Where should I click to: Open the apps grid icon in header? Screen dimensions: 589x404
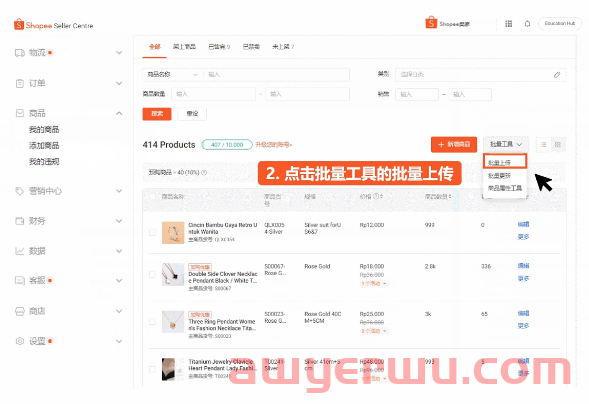coord(509,24)
